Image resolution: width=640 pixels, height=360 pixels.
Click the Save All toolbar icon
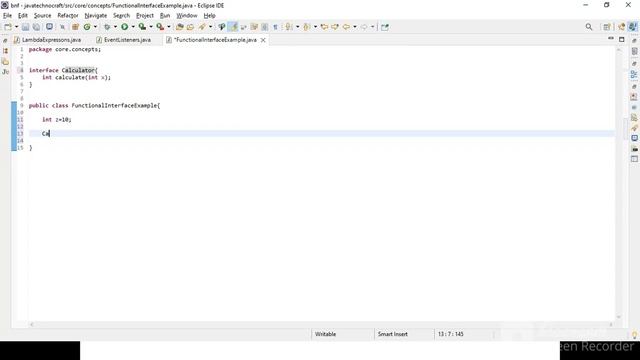(36, 27)
